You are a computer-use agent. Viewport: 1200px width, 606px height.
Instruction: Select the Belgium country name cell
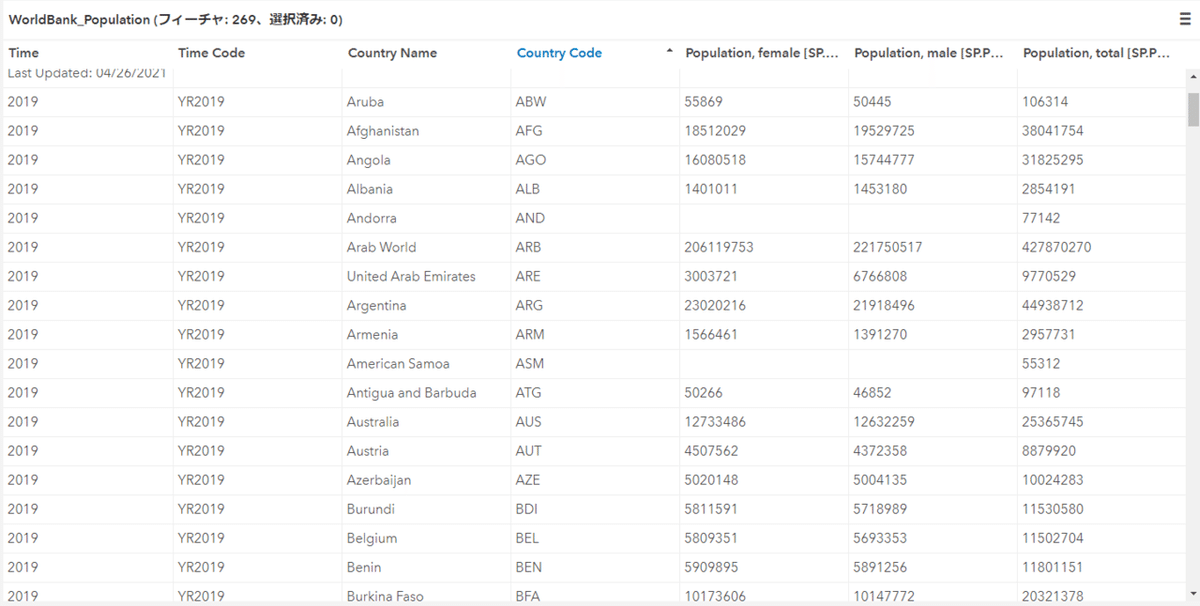372,538
